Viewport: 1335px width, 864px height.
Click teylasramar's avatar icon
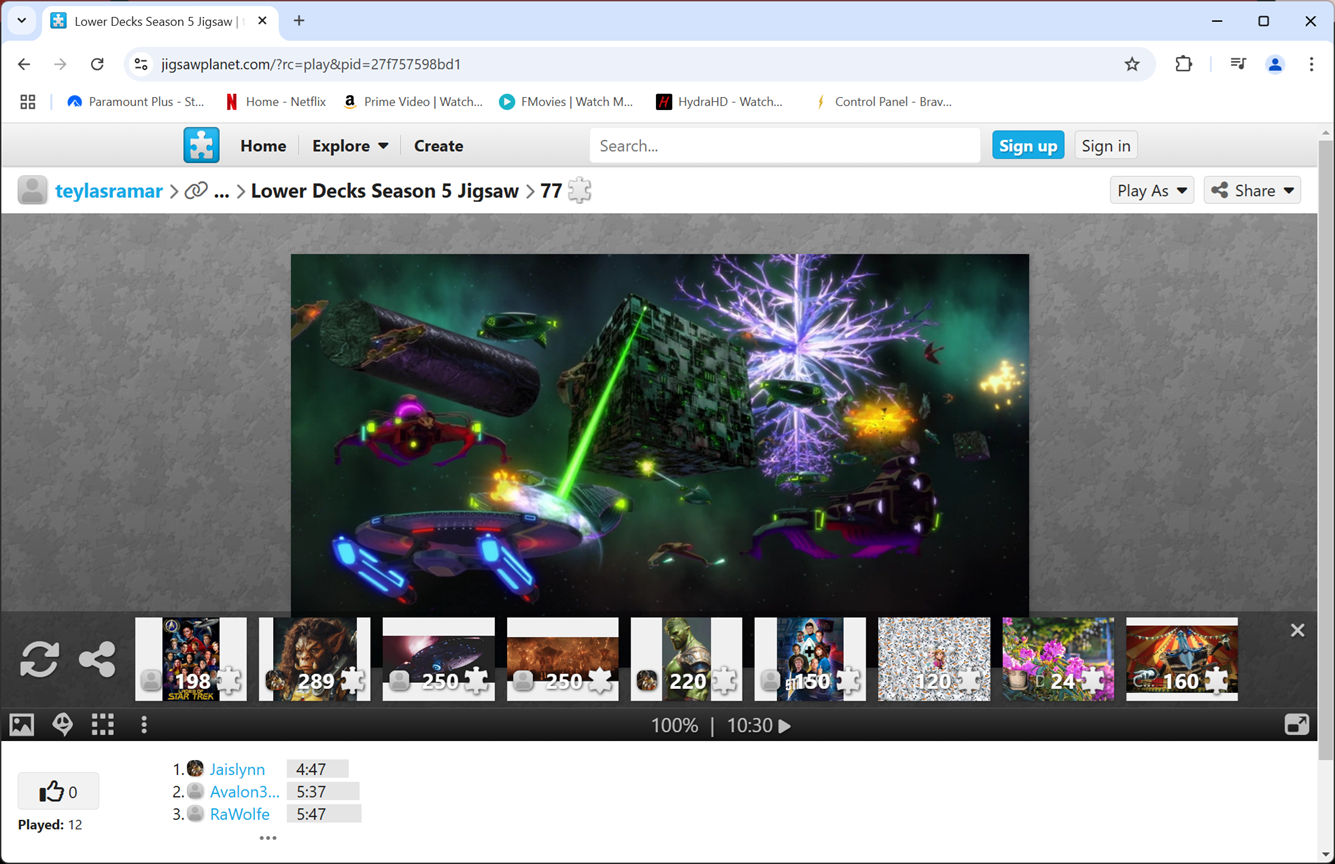click(32, 190)
